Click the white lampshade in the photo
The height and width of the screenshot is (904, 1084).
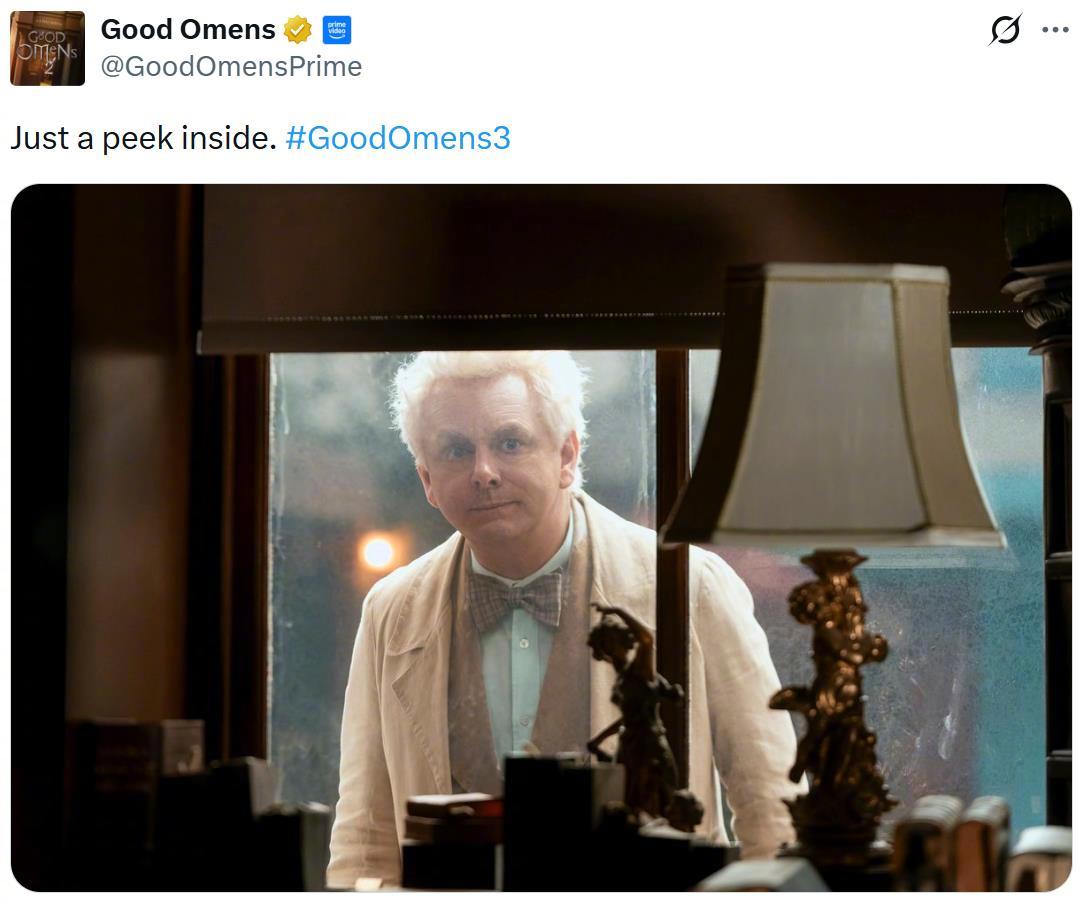[833, 406]
